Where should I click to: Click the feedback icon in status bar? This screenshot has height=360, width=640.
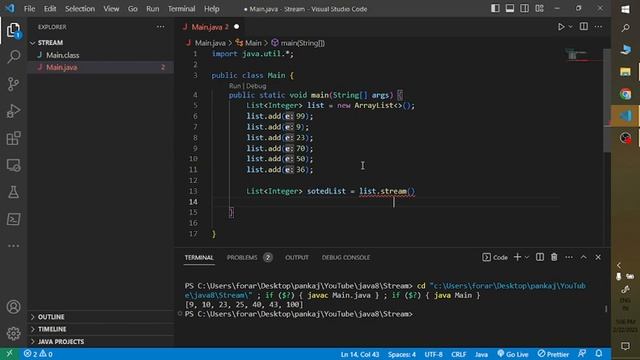[x=582, y=354]
